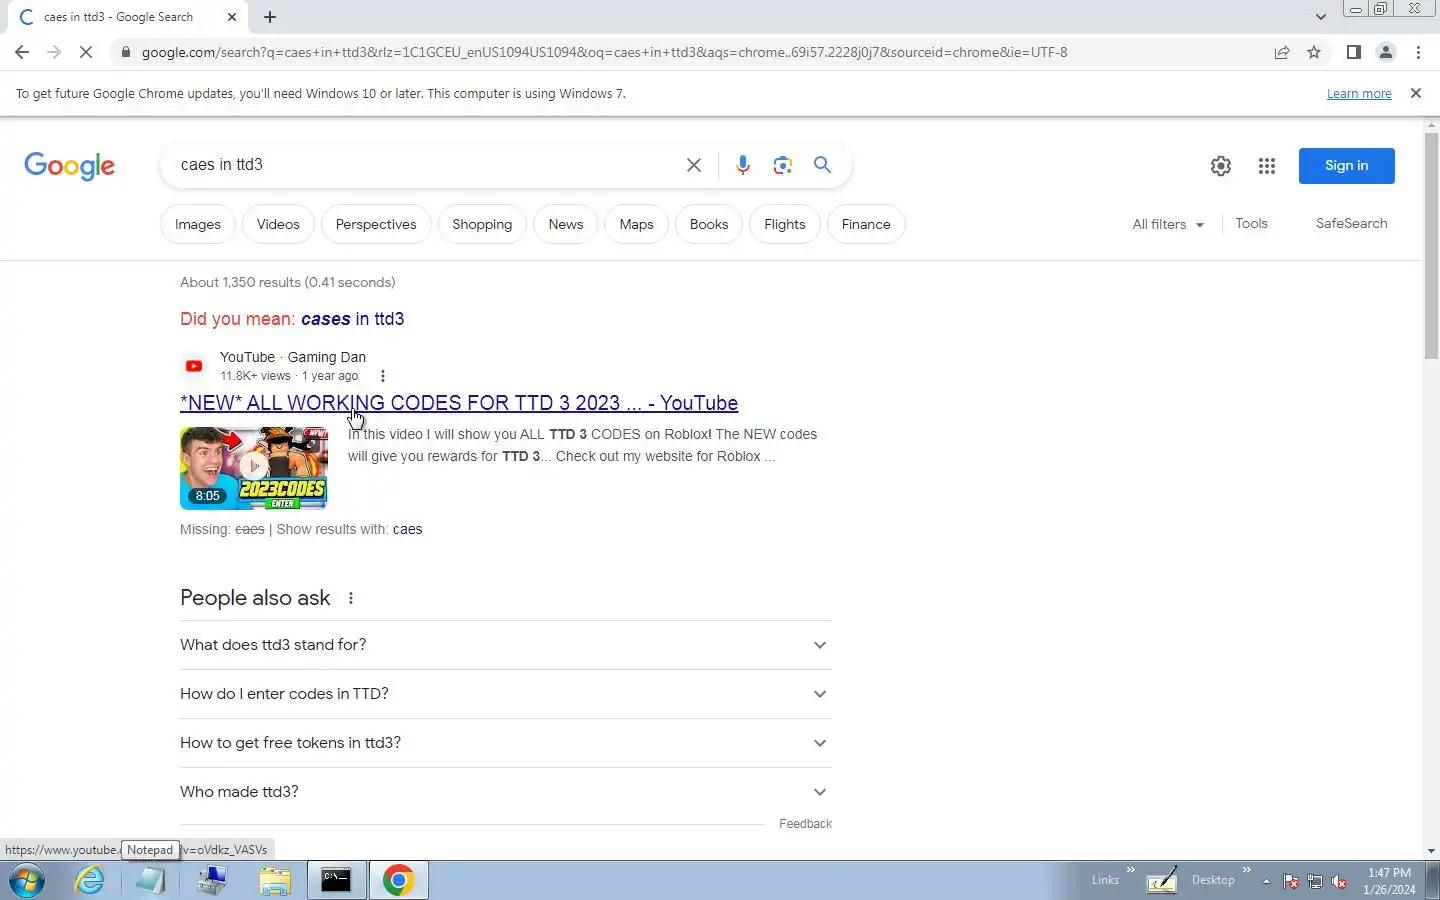The image size is (1440, 900).
Task: Open a new tab with plus icon
Action: pyautogui.click(x=270, y=17)
